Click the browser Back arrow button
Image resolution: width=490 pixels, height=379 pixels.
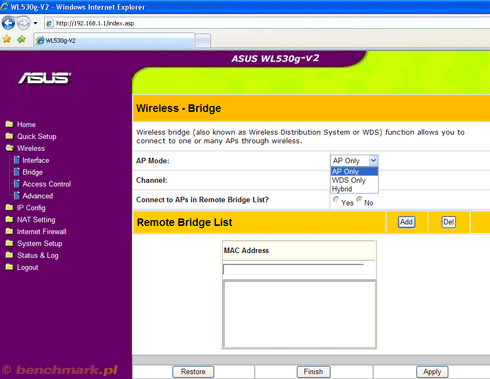click(8, 23)
